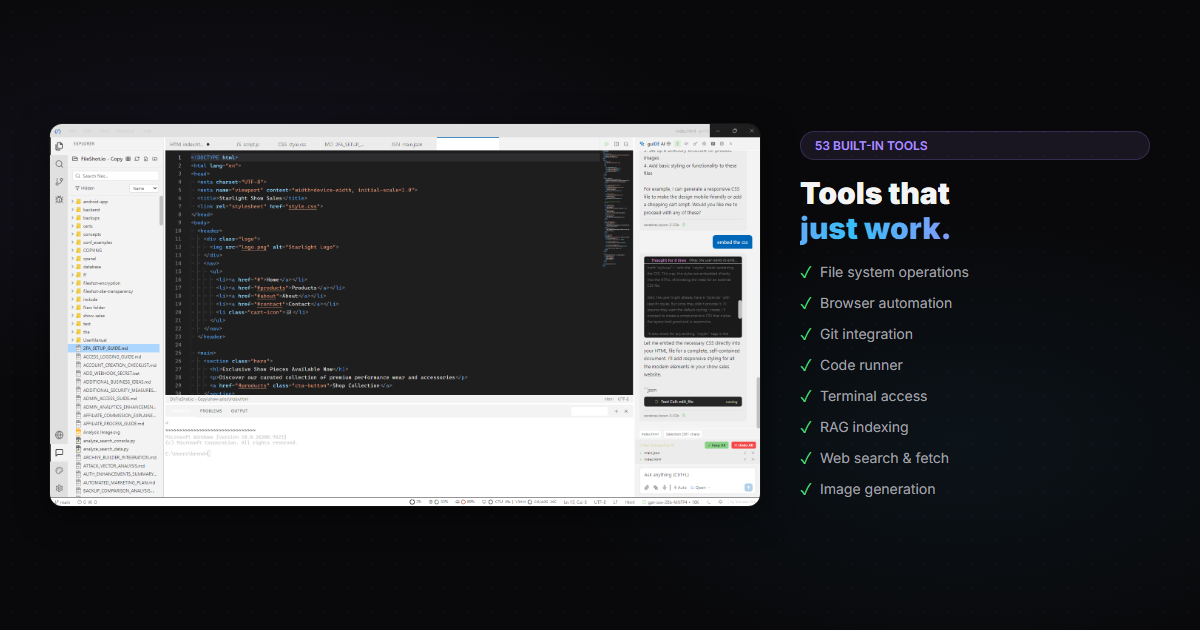Click the paperclip attach icon in chat input
Image resolution: width=1200 pixels, height=630 pixels.
(x=646, y=487)
